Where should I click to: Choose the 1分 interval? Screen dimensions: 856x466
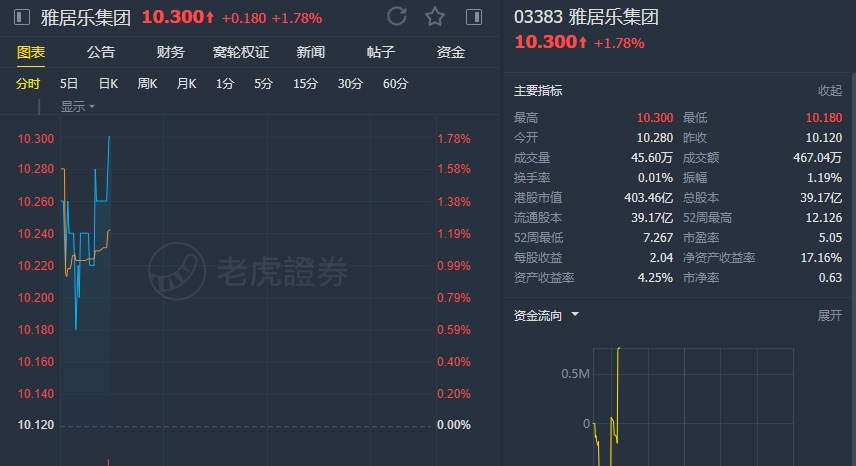(x=225, y=84)
